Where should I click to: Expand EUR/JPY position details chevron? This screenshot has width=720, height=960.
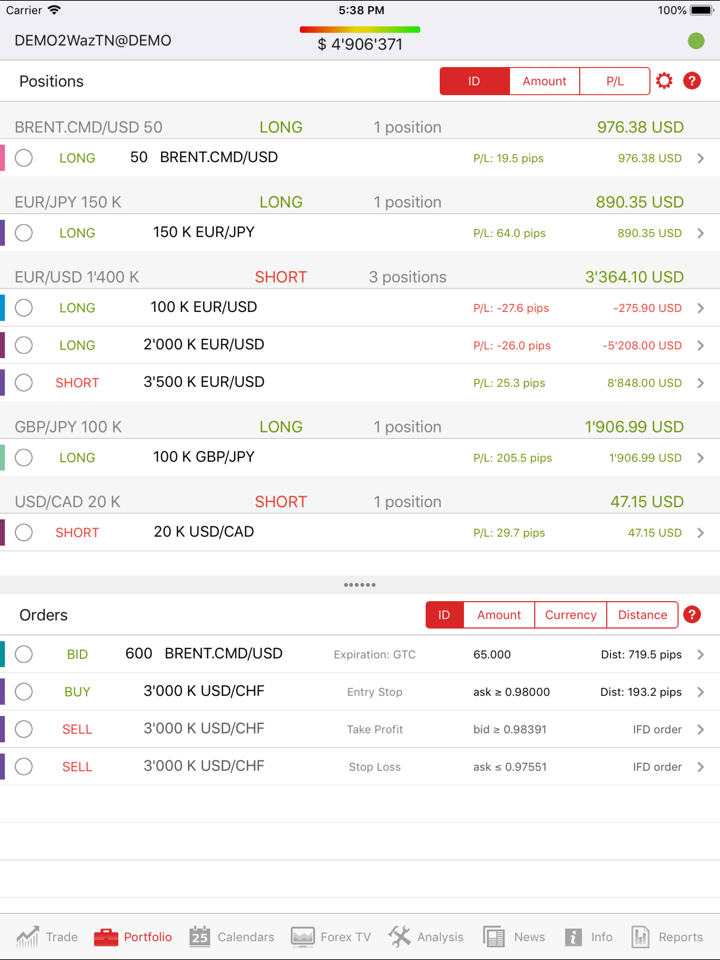click(x=700, y=233)
